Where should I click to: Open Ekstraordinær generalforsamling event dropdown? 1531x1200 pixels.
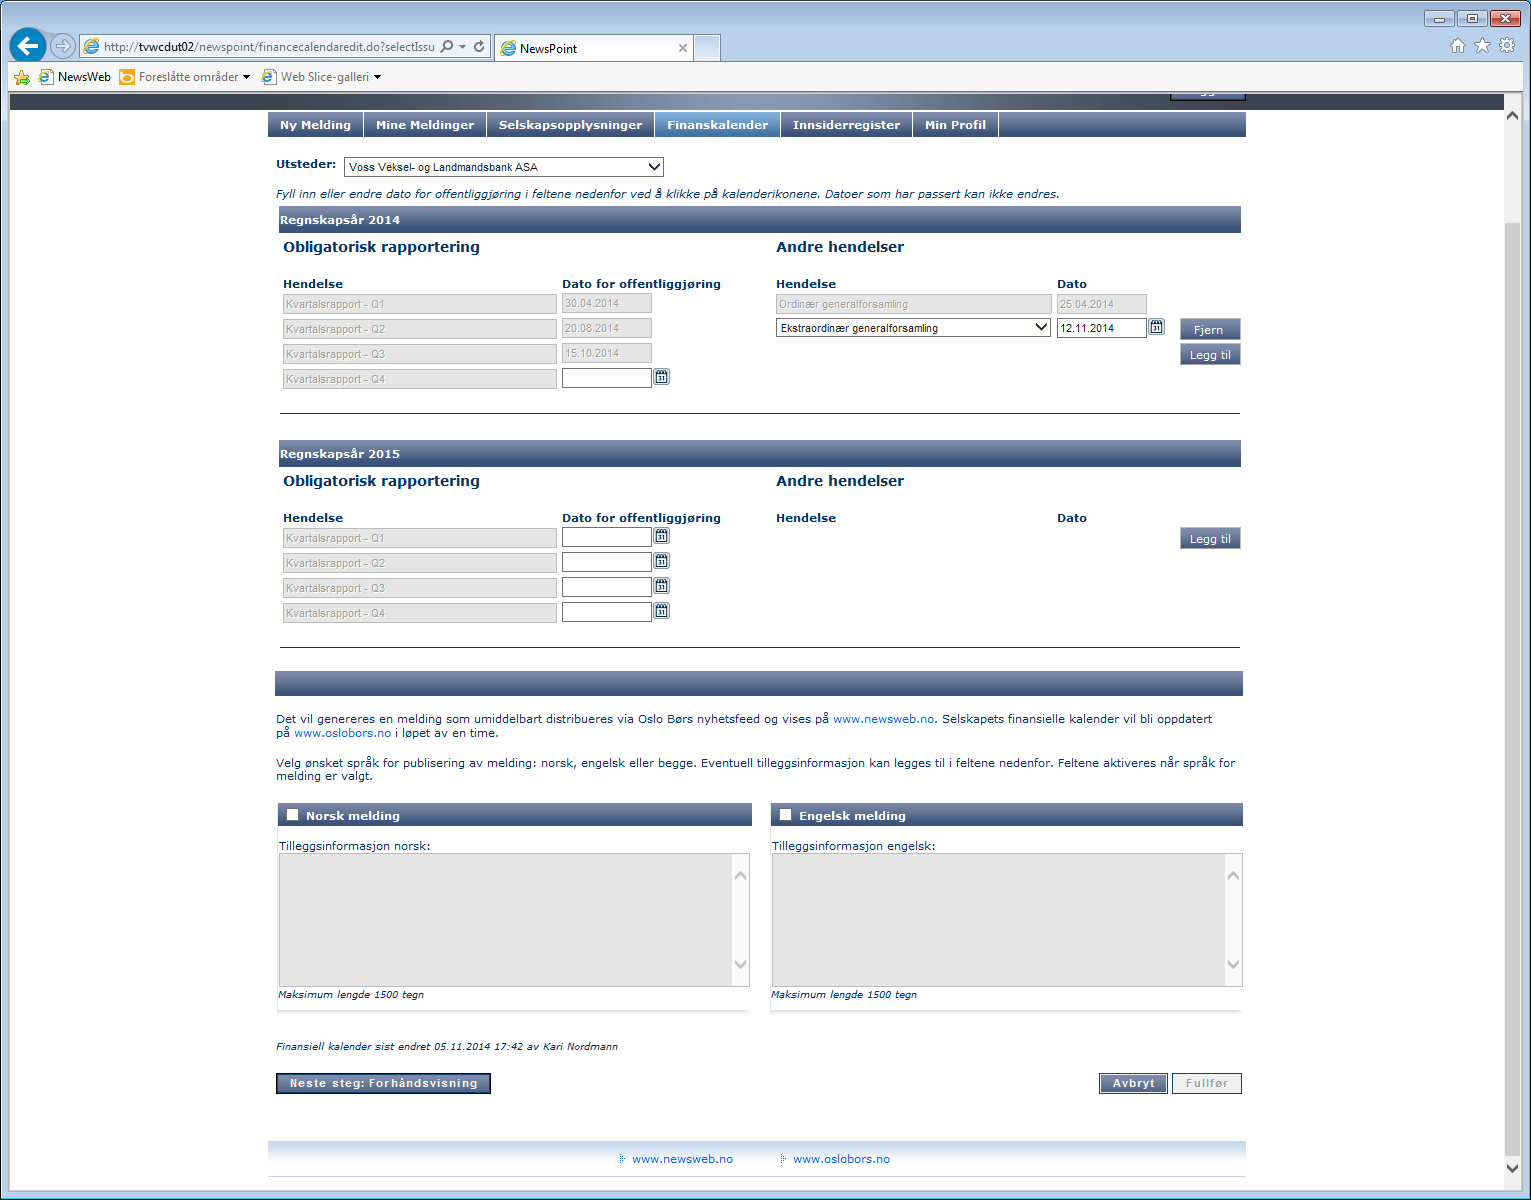tap(913, 328)
